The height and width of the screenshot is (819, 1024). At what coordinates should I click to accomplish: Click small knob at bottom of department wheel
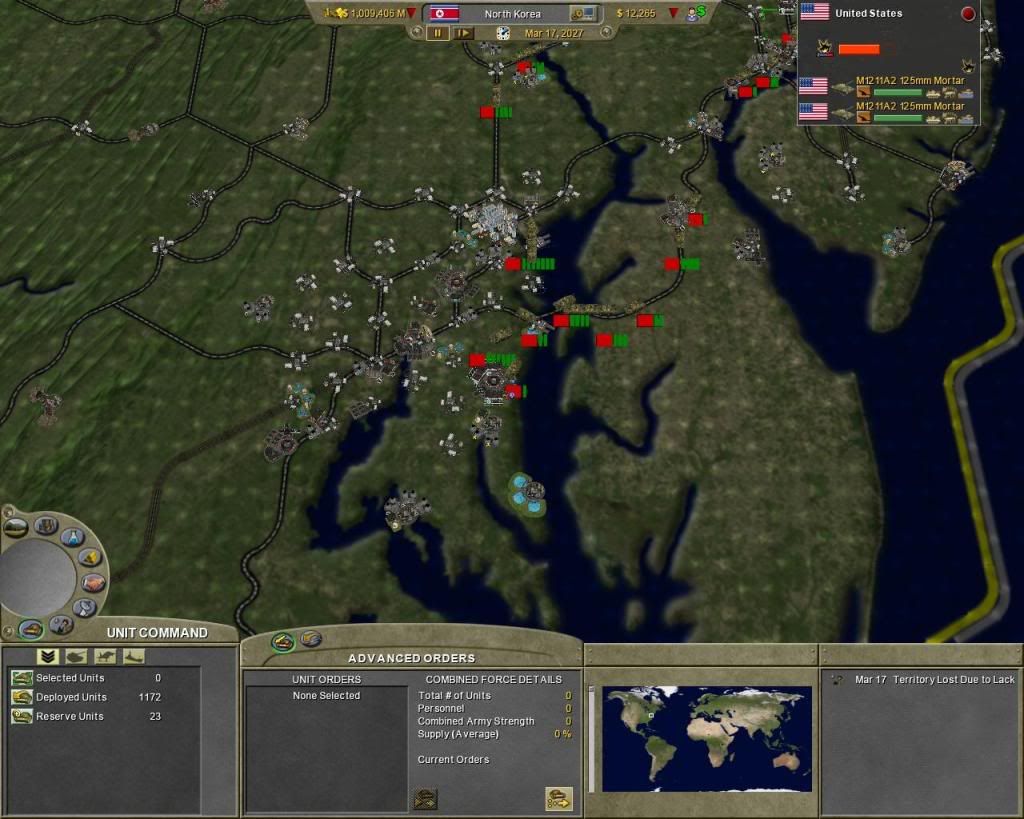[x=8, y=632]
